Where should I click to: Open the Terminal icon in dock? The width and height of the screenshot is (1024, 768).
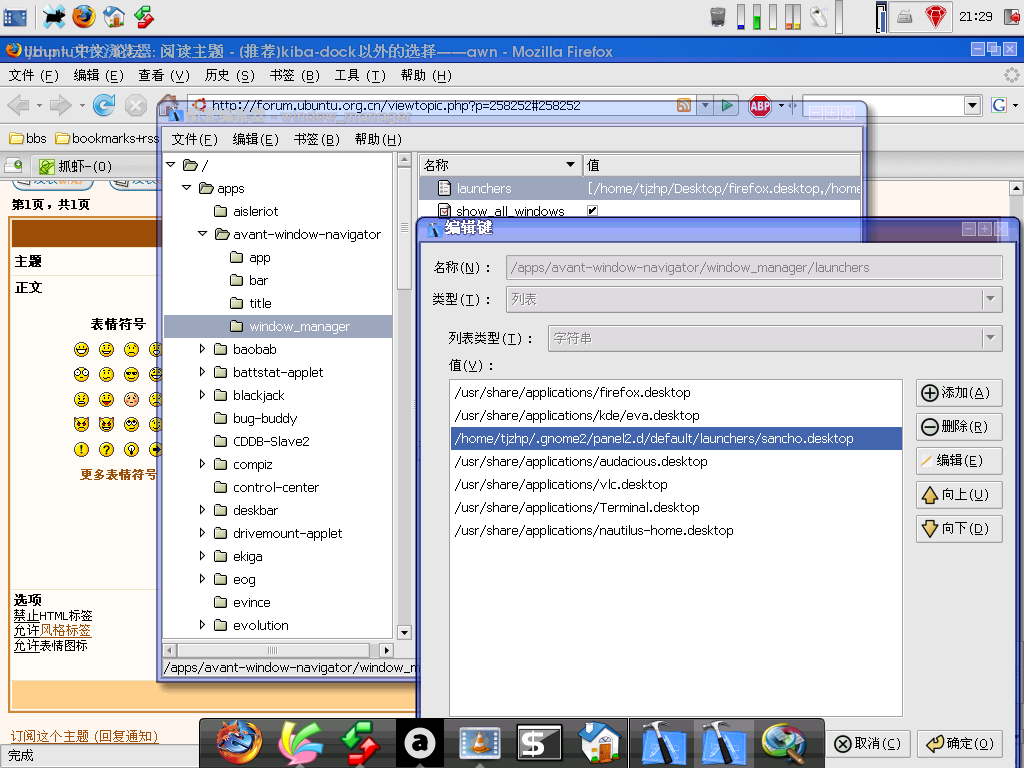[539, 743]
